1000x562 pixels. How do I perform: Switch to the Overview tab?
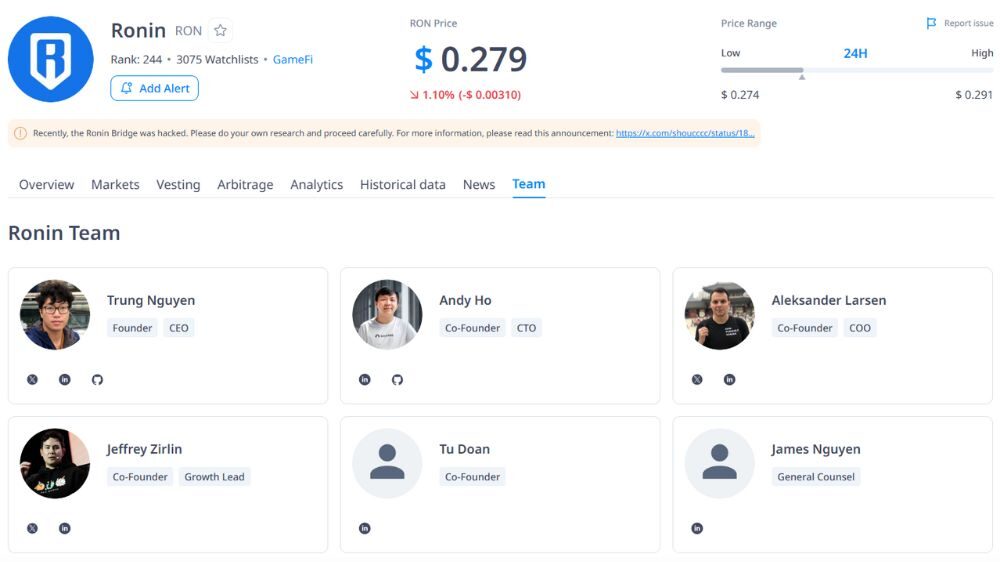[46, 185]
